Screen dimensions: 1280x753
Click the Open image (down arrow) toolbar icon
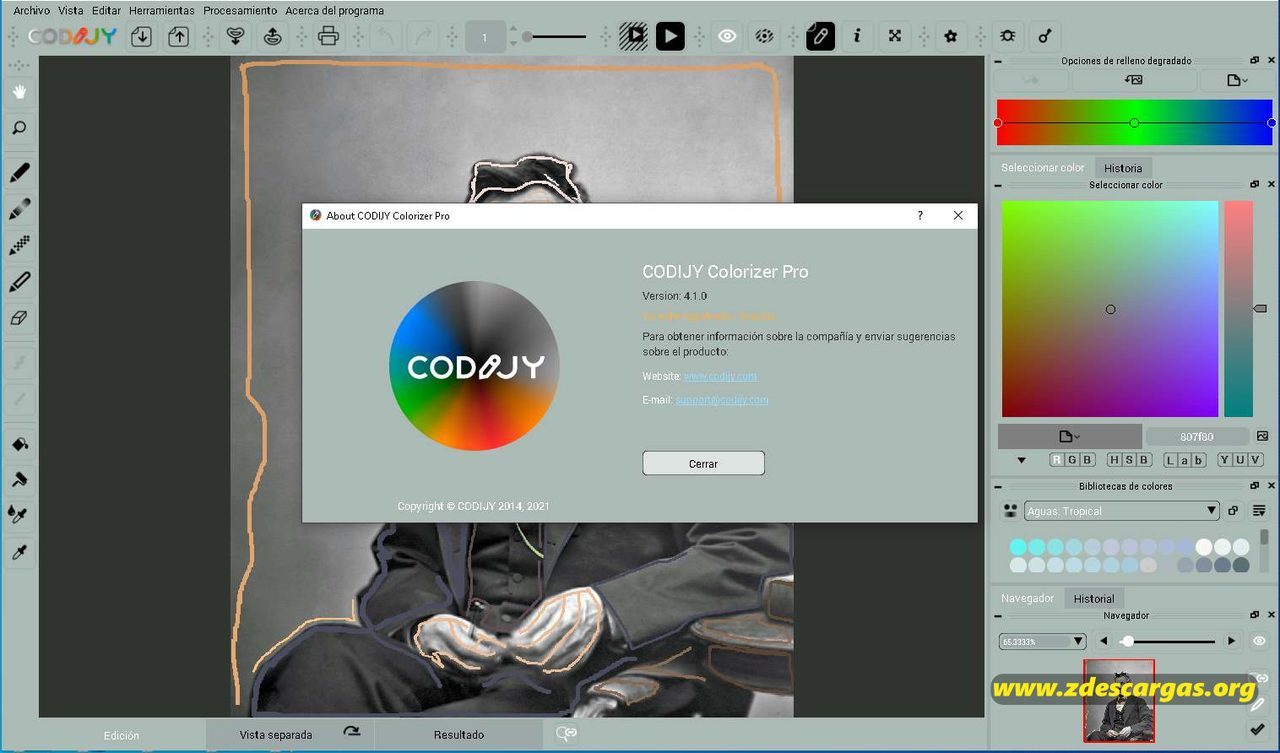coord(141,37)
